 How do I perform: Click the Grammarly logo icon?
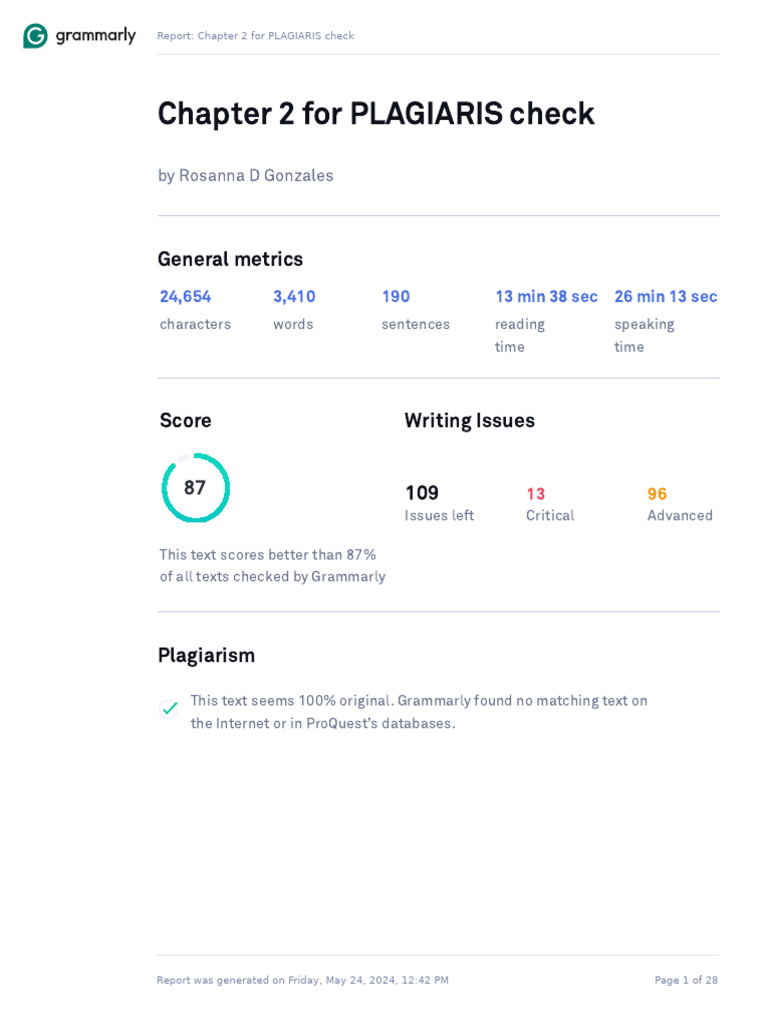[35, 36]
